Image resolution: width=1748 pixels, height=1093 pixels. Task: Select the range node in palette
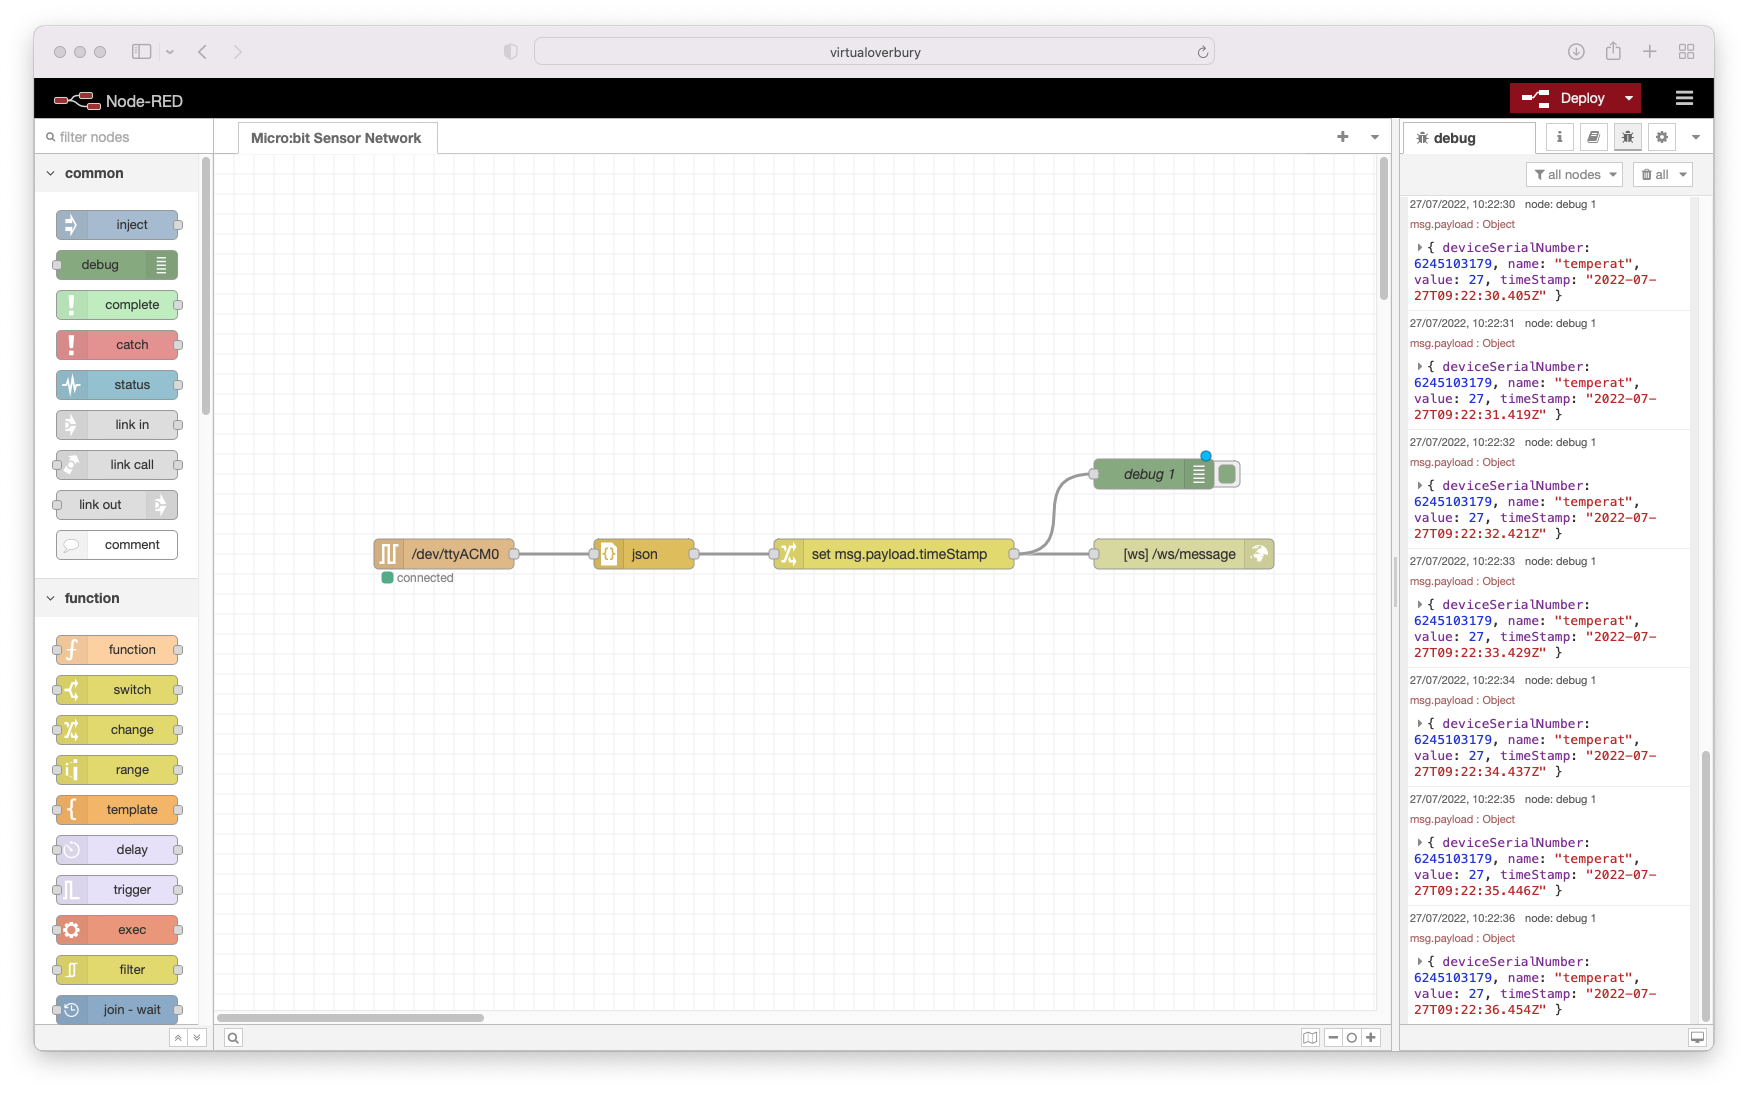[117, 770]
